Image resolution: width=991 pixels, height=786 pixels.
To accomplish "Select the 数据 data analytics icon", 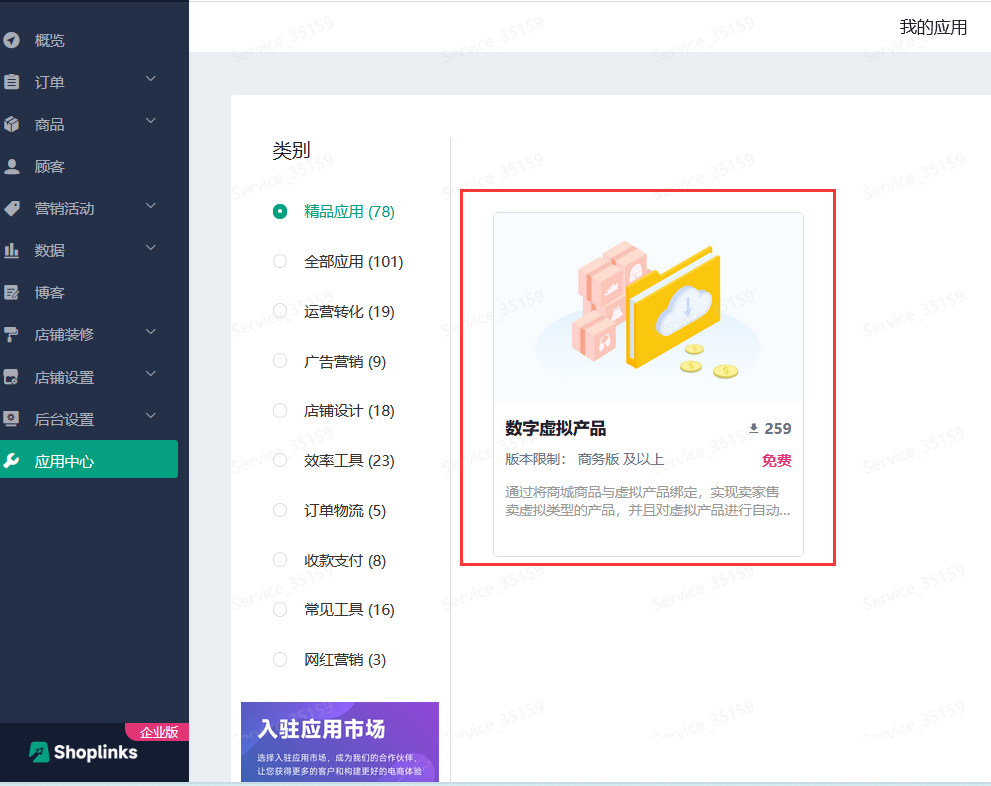I will [x=14, y=249].
